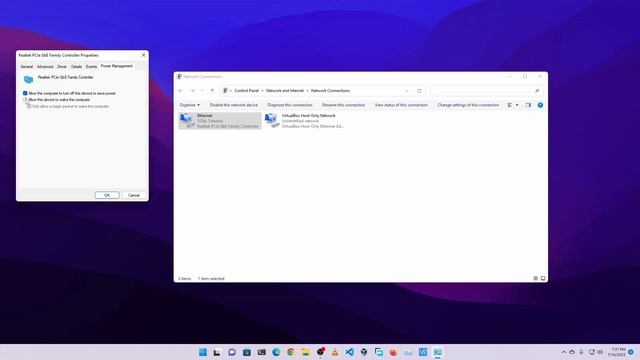Click 'Change settings of this connection'

(468, 105)
